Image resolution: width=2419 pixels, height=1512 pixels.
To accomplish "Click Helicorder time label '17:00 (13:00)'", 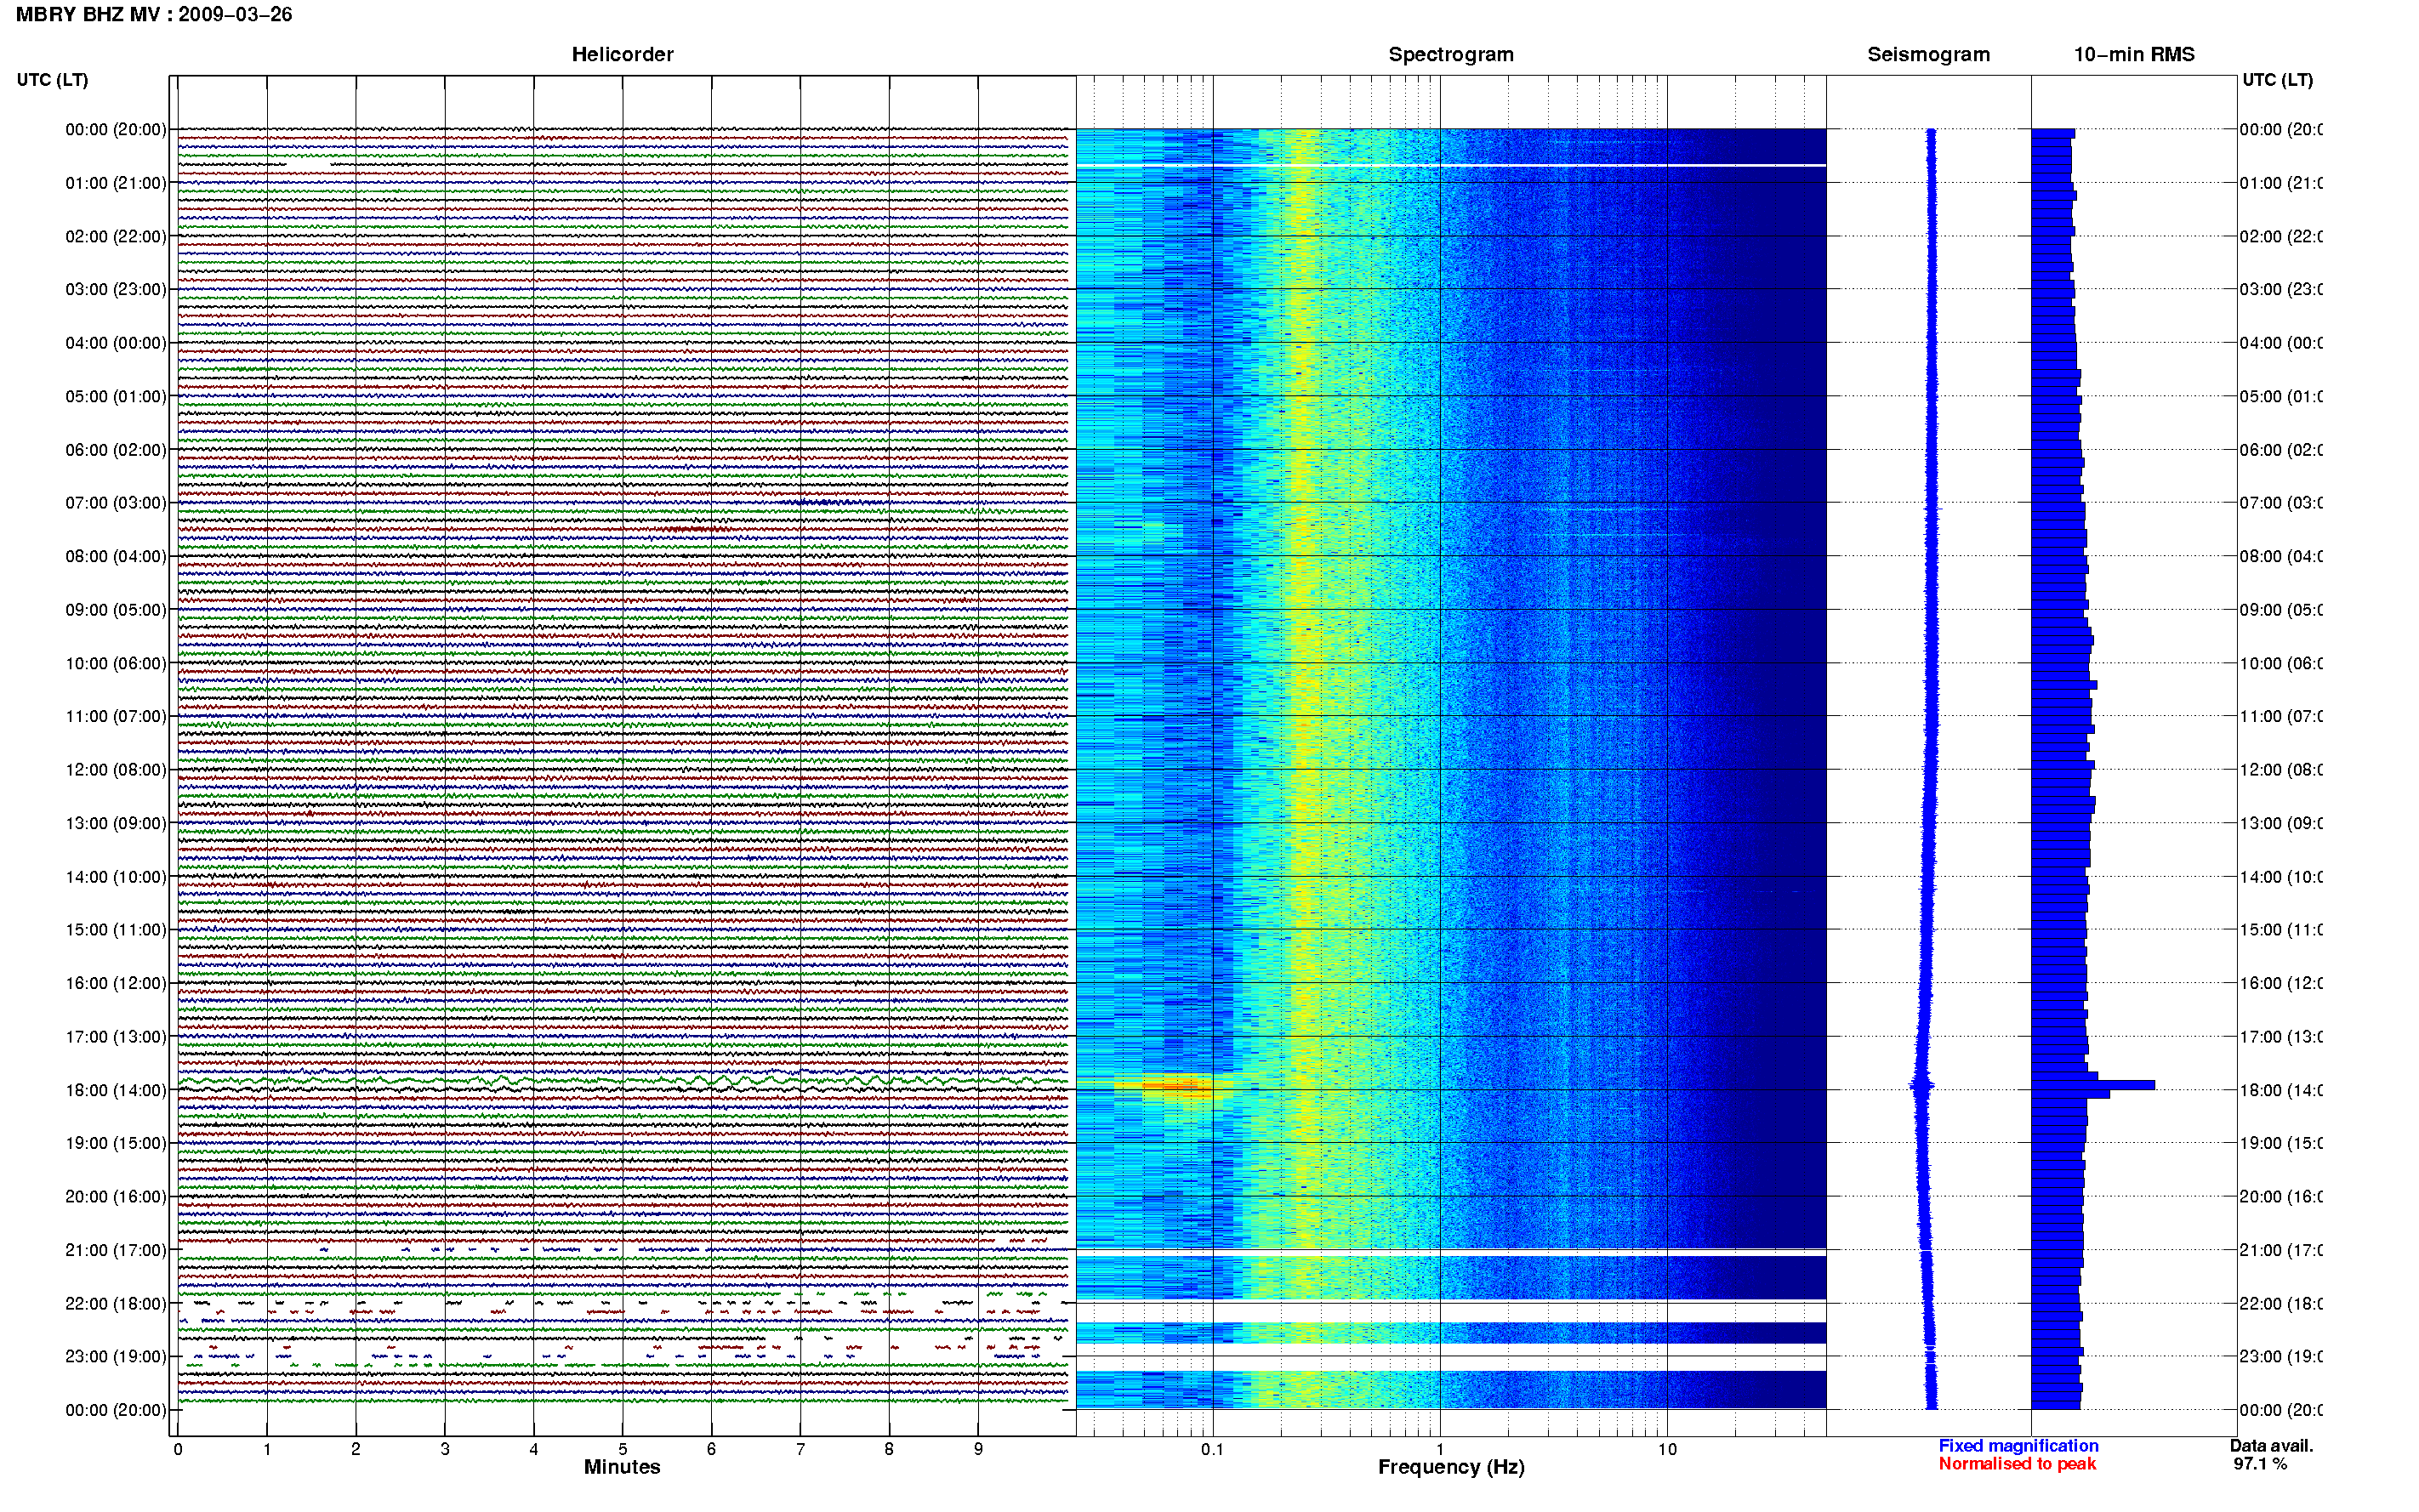I will [116, 1037].
